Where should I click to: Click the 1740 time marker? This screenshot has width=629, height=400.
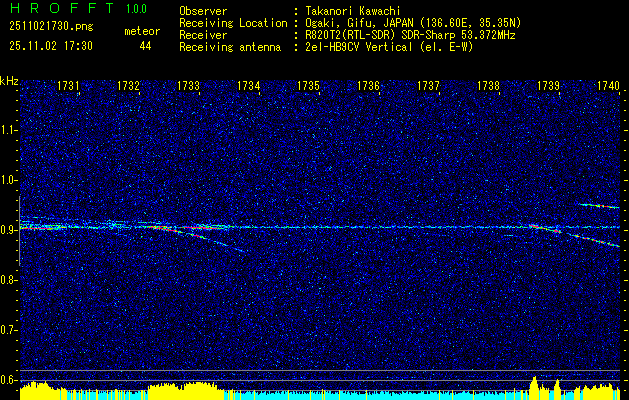click(608, 87)
